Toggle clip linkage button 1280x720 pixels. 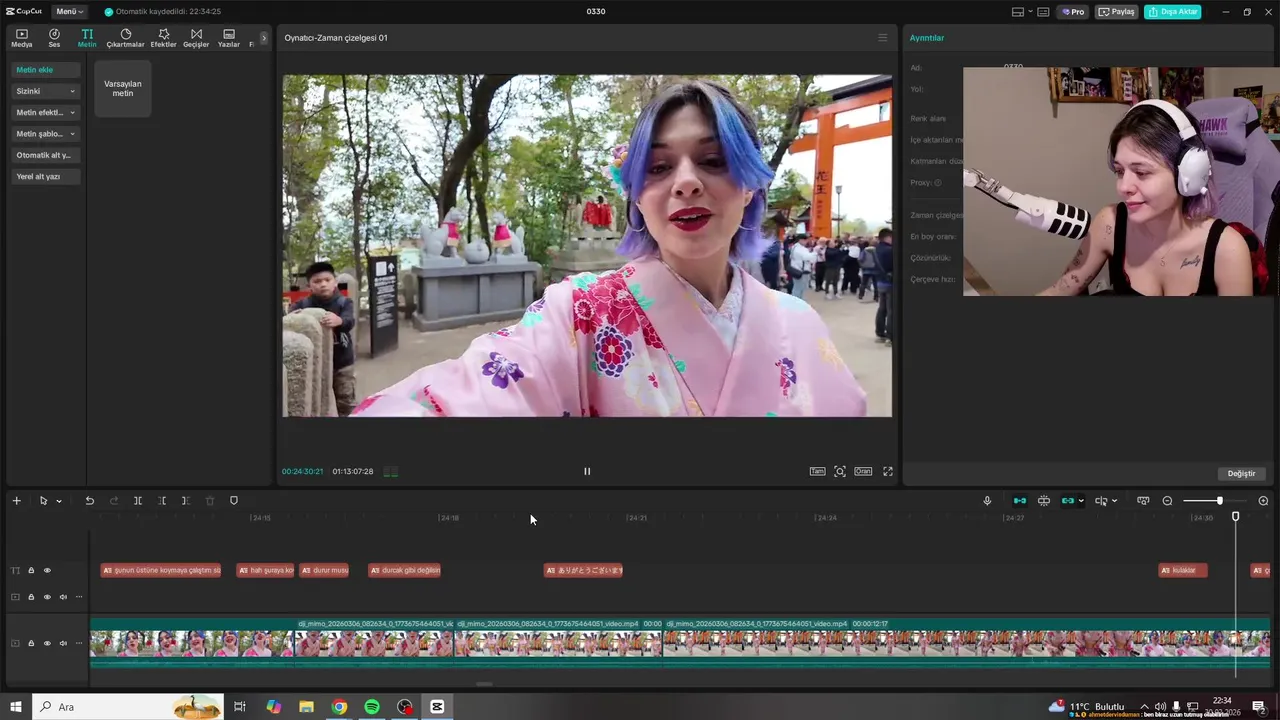coord(1067,501)
